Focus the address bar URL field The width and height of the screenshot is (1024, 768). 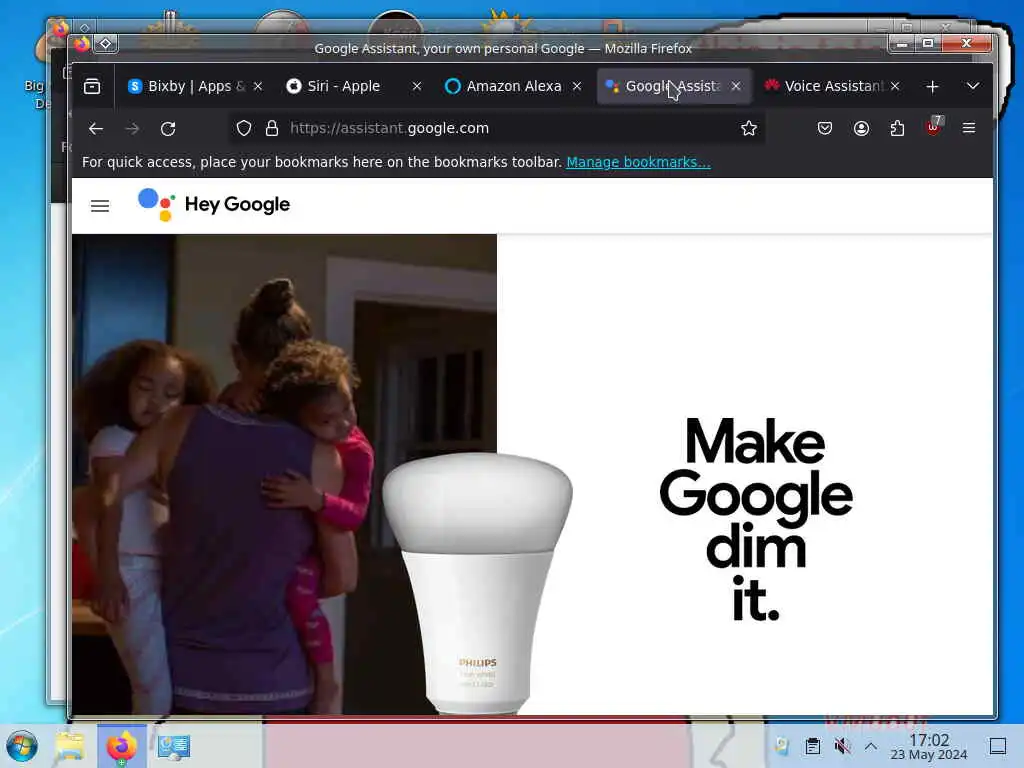tap(496, 129)
